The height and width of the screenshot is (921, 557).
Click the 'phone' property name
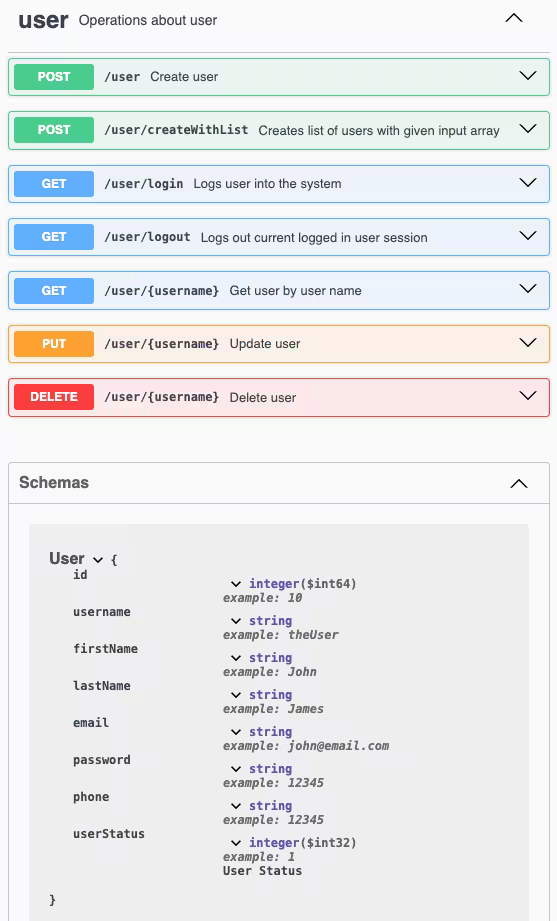pyautogui.click(x=91, y=797)
